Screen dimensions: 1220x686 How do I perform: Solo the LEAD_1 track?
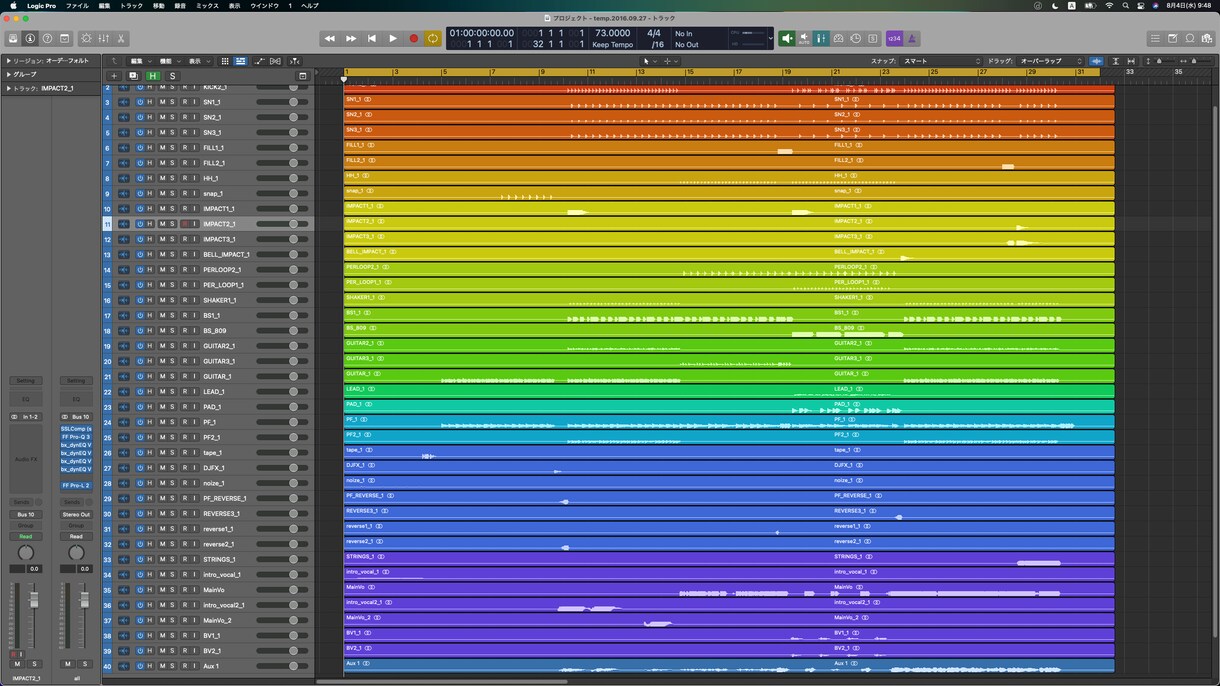coord(172,391)
